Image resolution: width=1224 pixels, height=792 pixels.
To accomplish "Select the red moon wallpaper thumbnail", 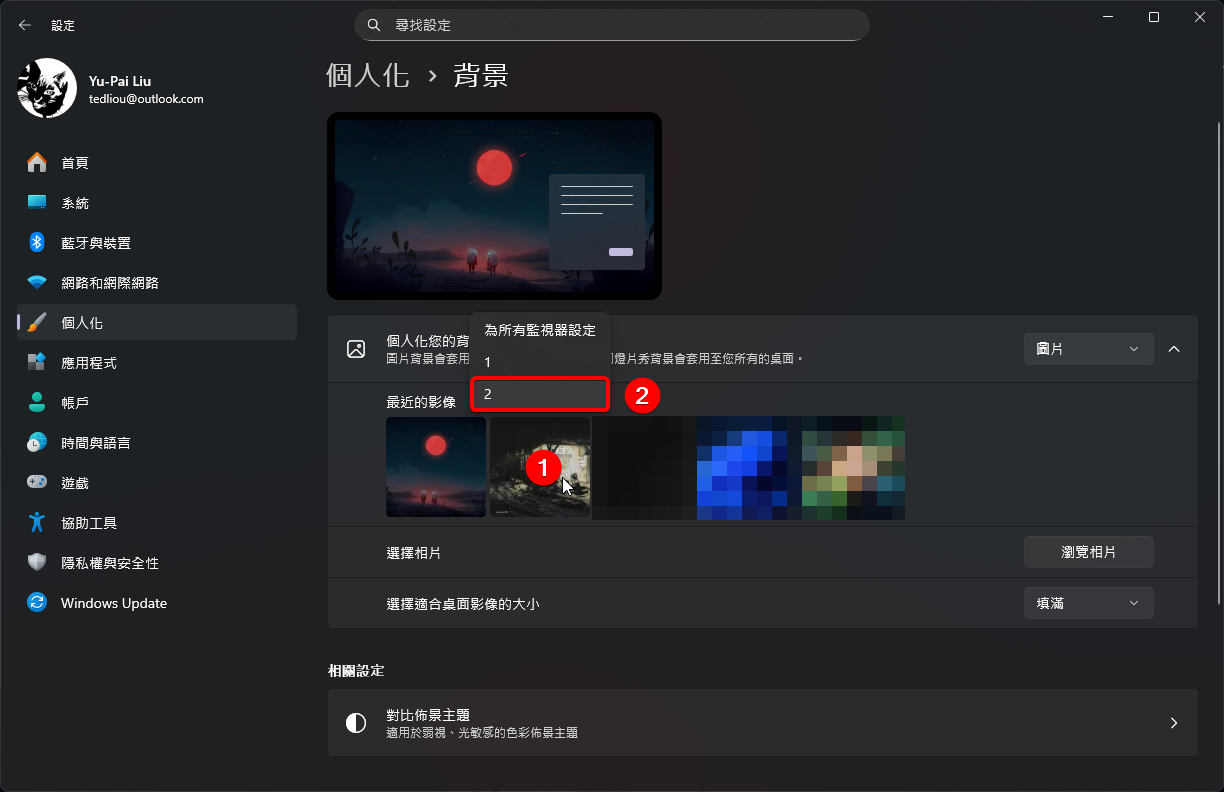I will [x=436, y=467].
